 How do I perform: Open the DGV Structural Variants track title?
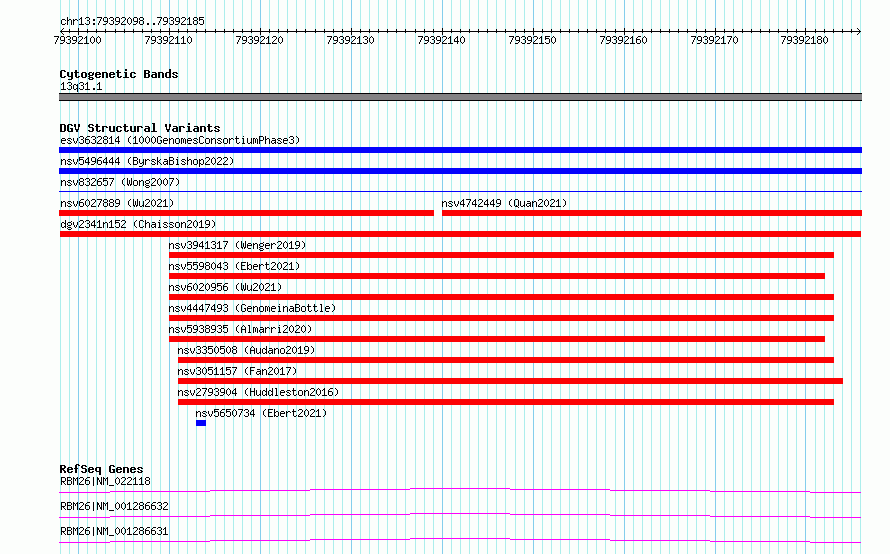pyautogui.click(x=140, y=128)
